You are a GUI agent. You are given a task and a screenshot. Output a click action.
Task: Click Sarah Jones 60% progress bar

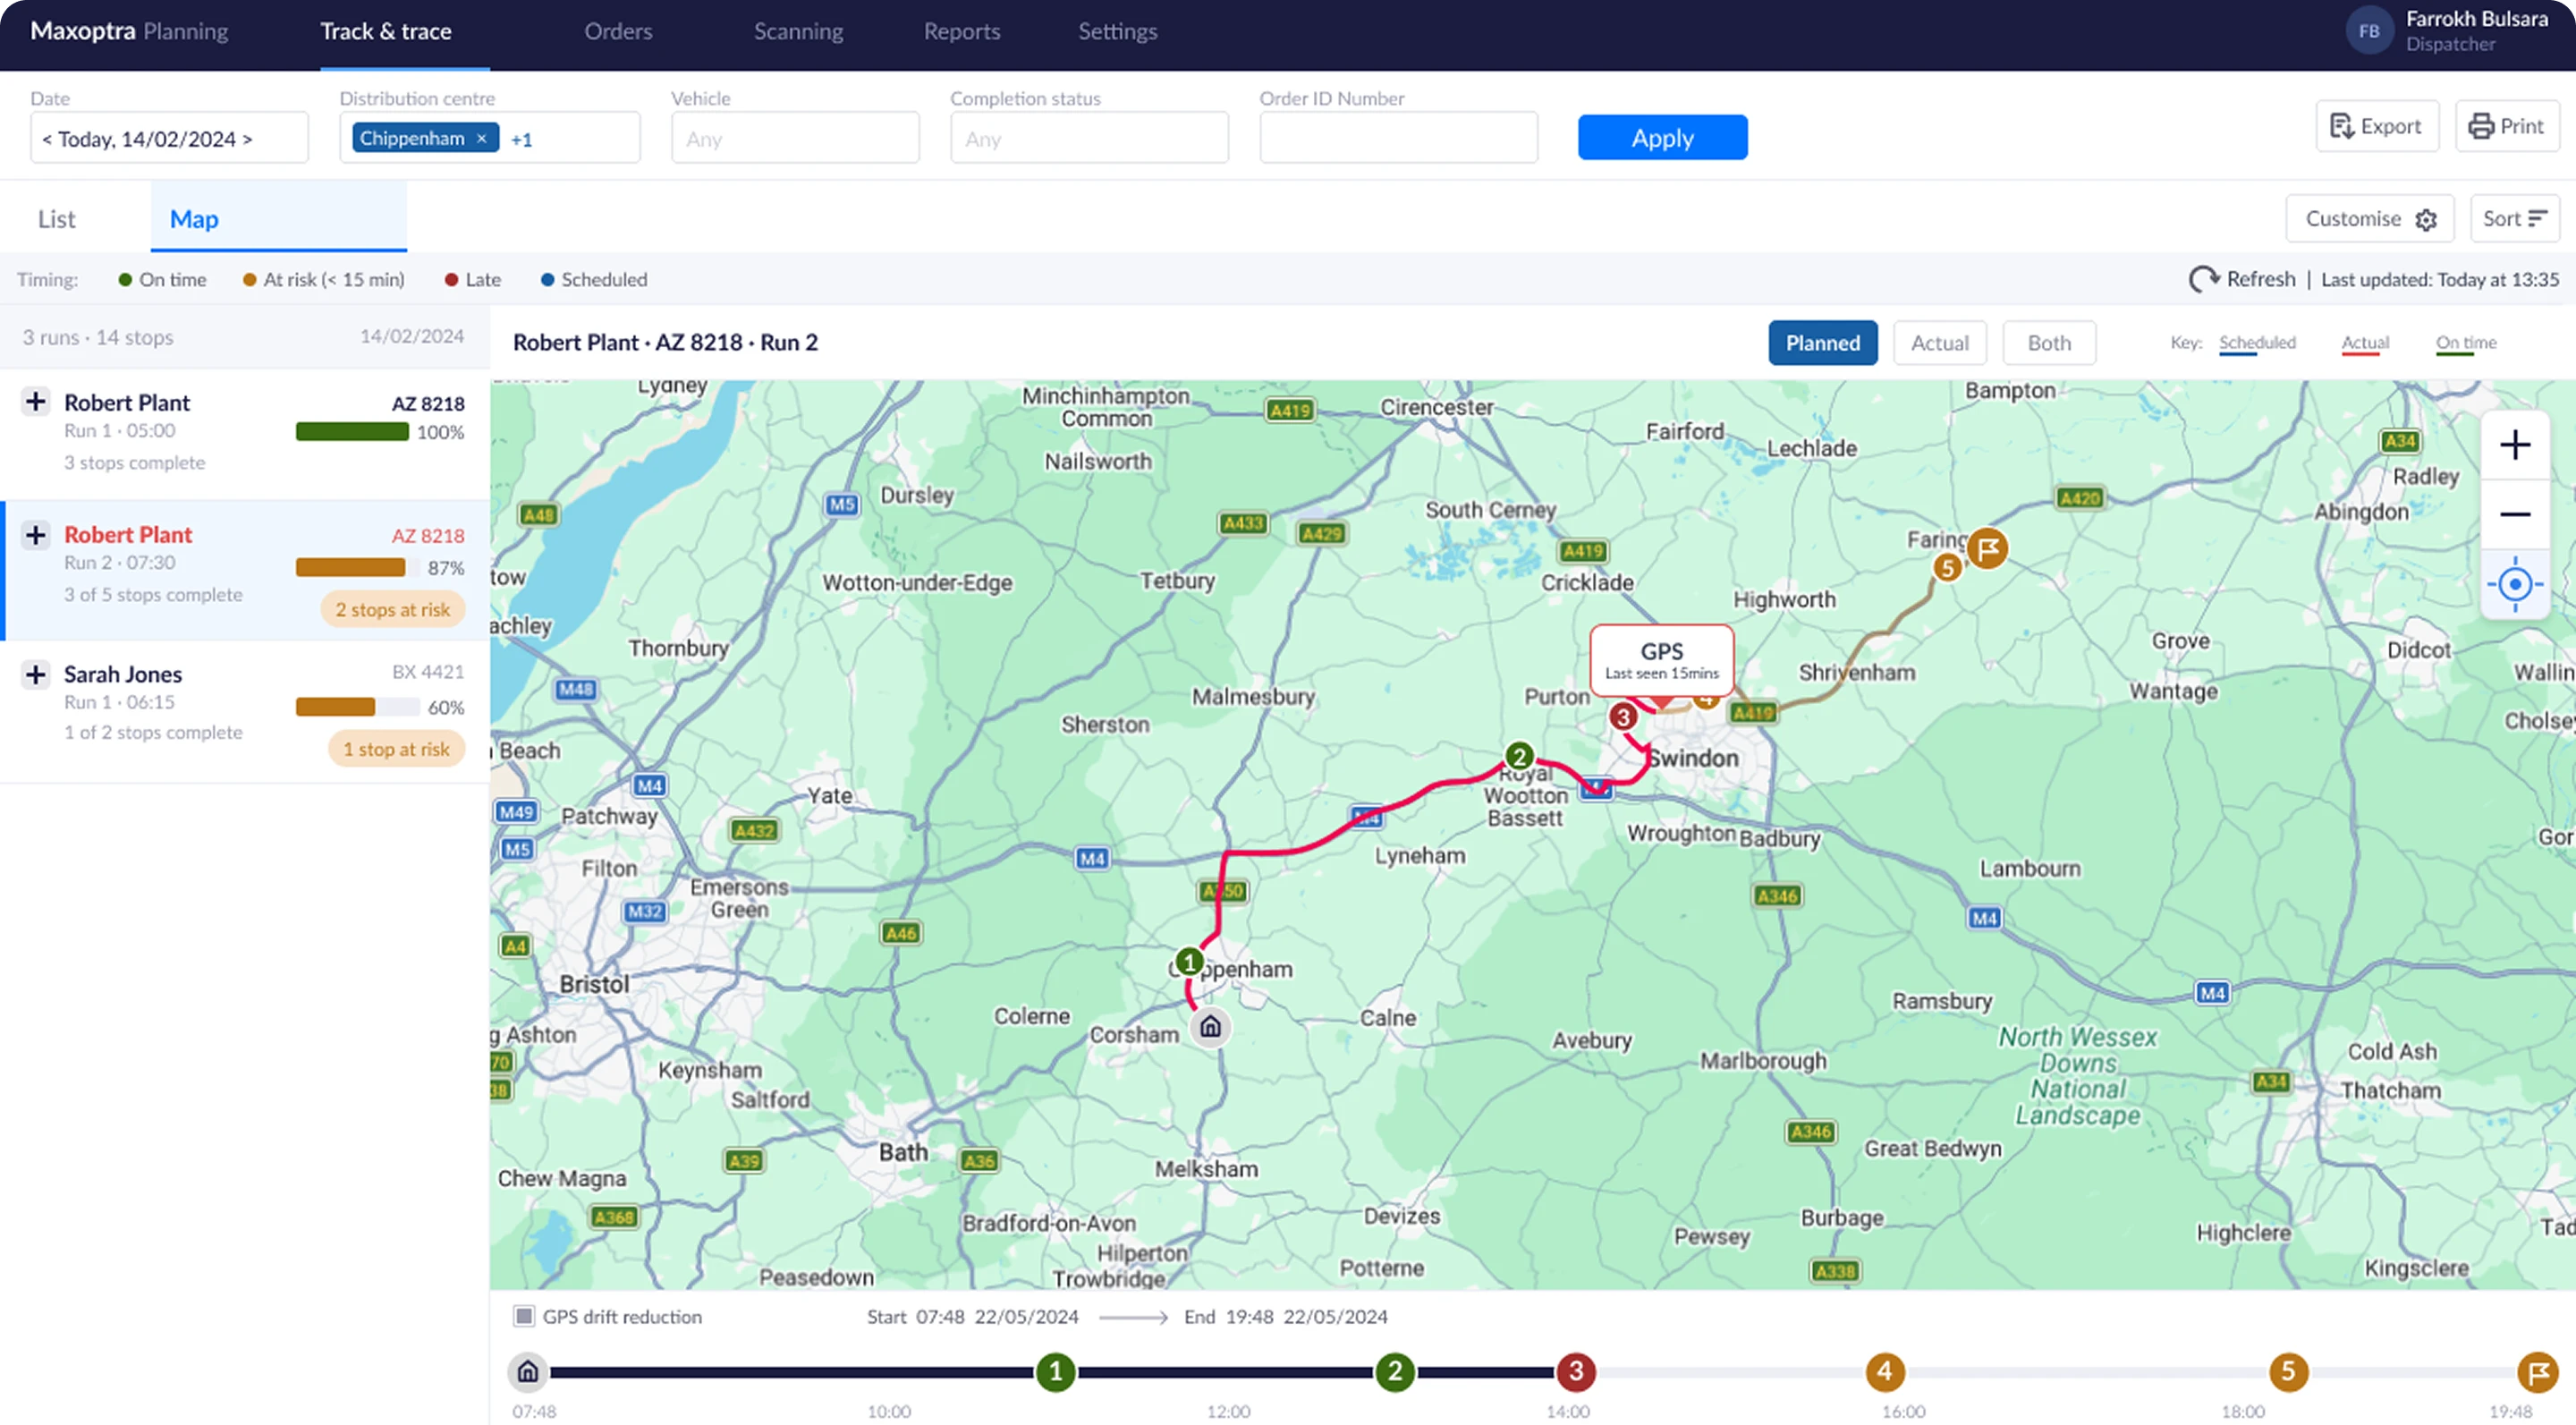point(357,707)
